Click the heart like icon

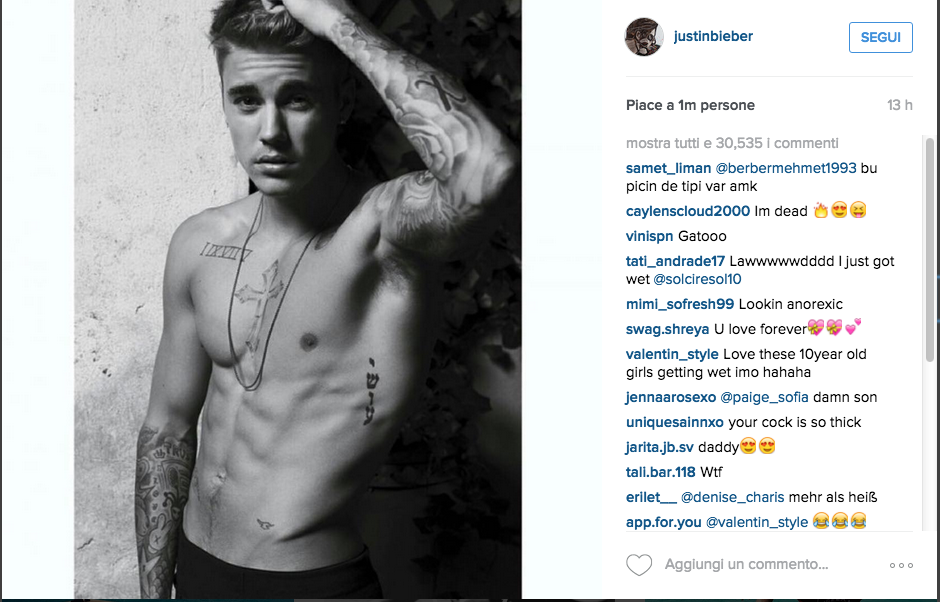tap(639, 565)
